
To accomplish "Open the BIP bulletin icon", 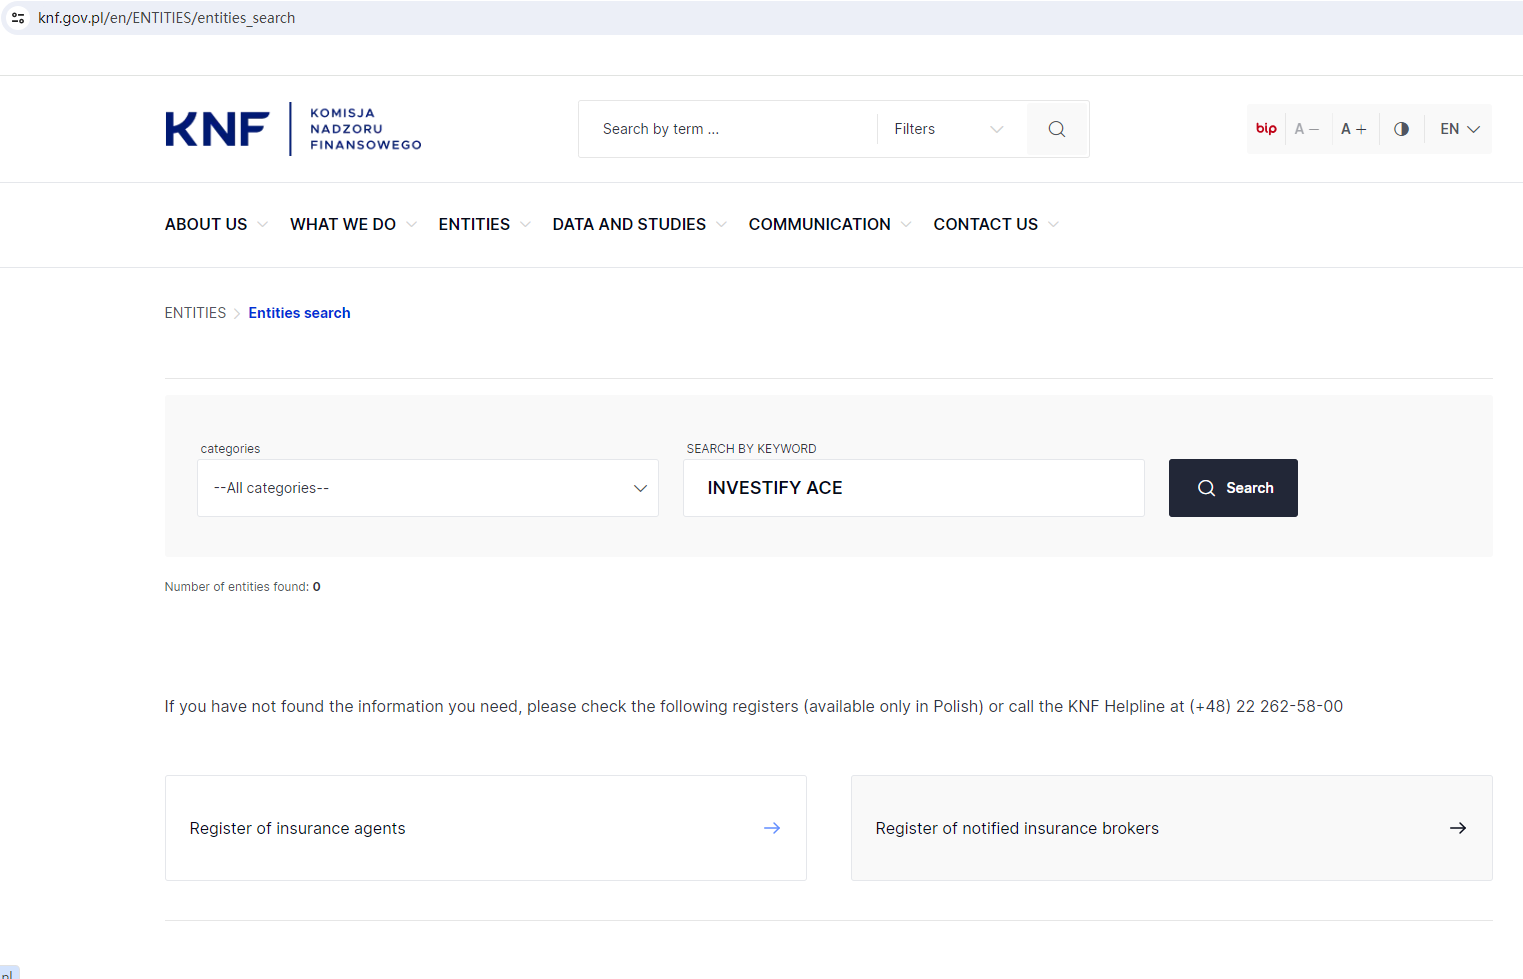I will coord(1266,129).
